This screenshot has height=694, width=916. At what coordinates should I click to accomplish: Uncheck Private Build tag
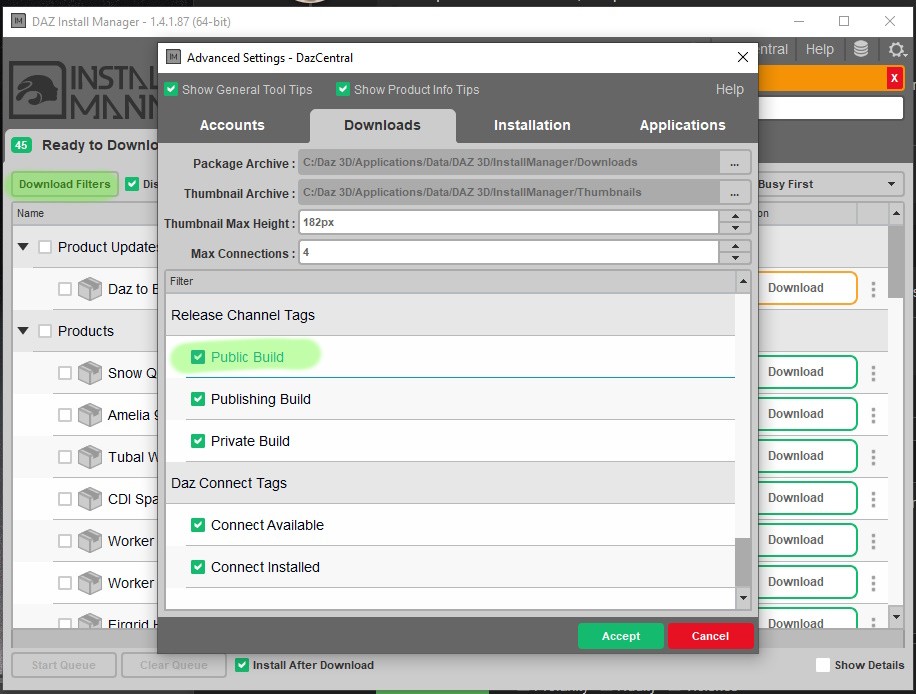click(x=198, y=441)
